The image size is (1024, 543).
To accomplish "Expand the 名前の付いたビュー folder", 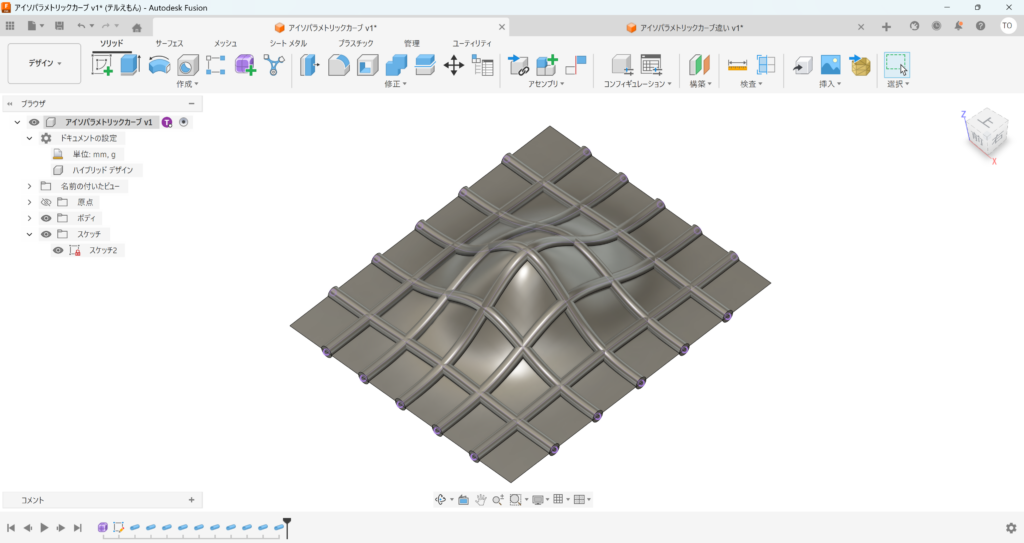I will pos(30,186).
